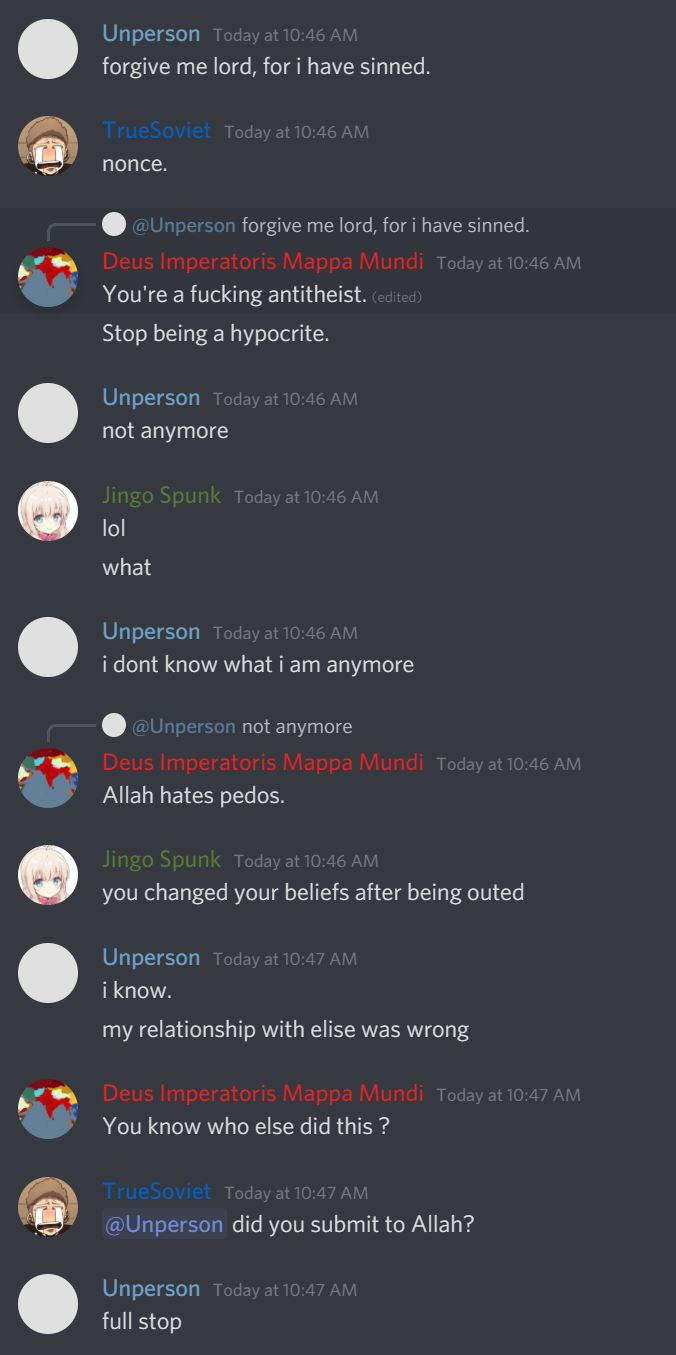Click small reply avatar before 'forgive me lord' quote
Viewport: 676px width, 1355px height.
click(x=114, y=225)
